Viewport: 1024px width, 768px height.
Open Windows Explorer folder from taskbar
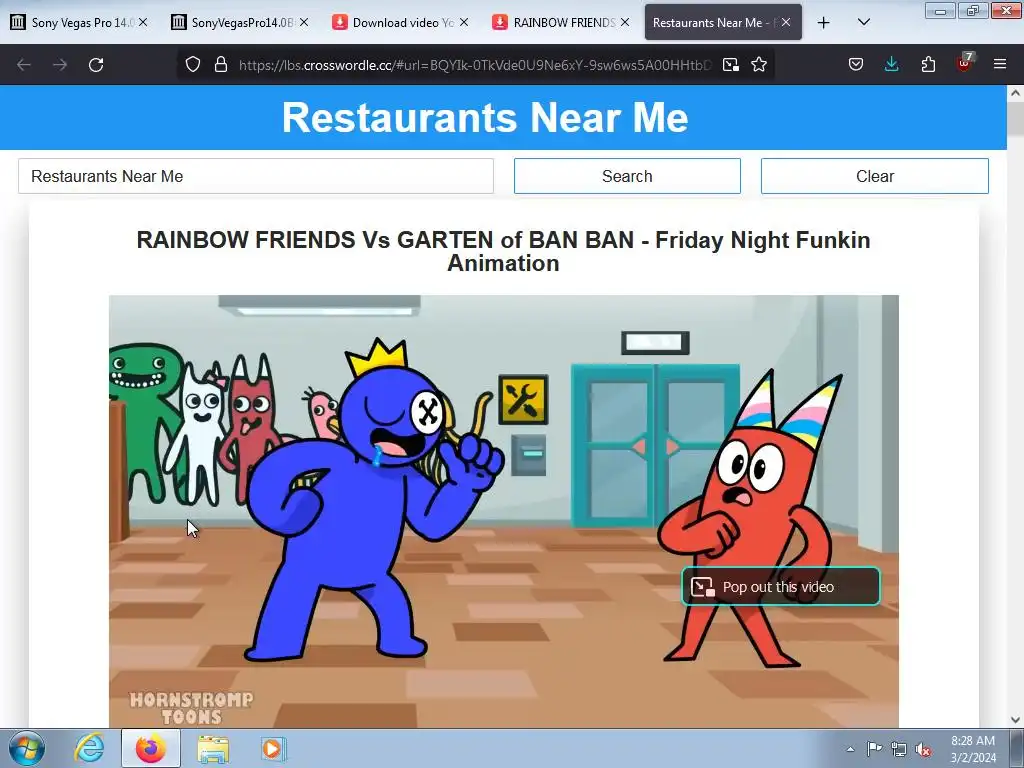click(213, 748)
